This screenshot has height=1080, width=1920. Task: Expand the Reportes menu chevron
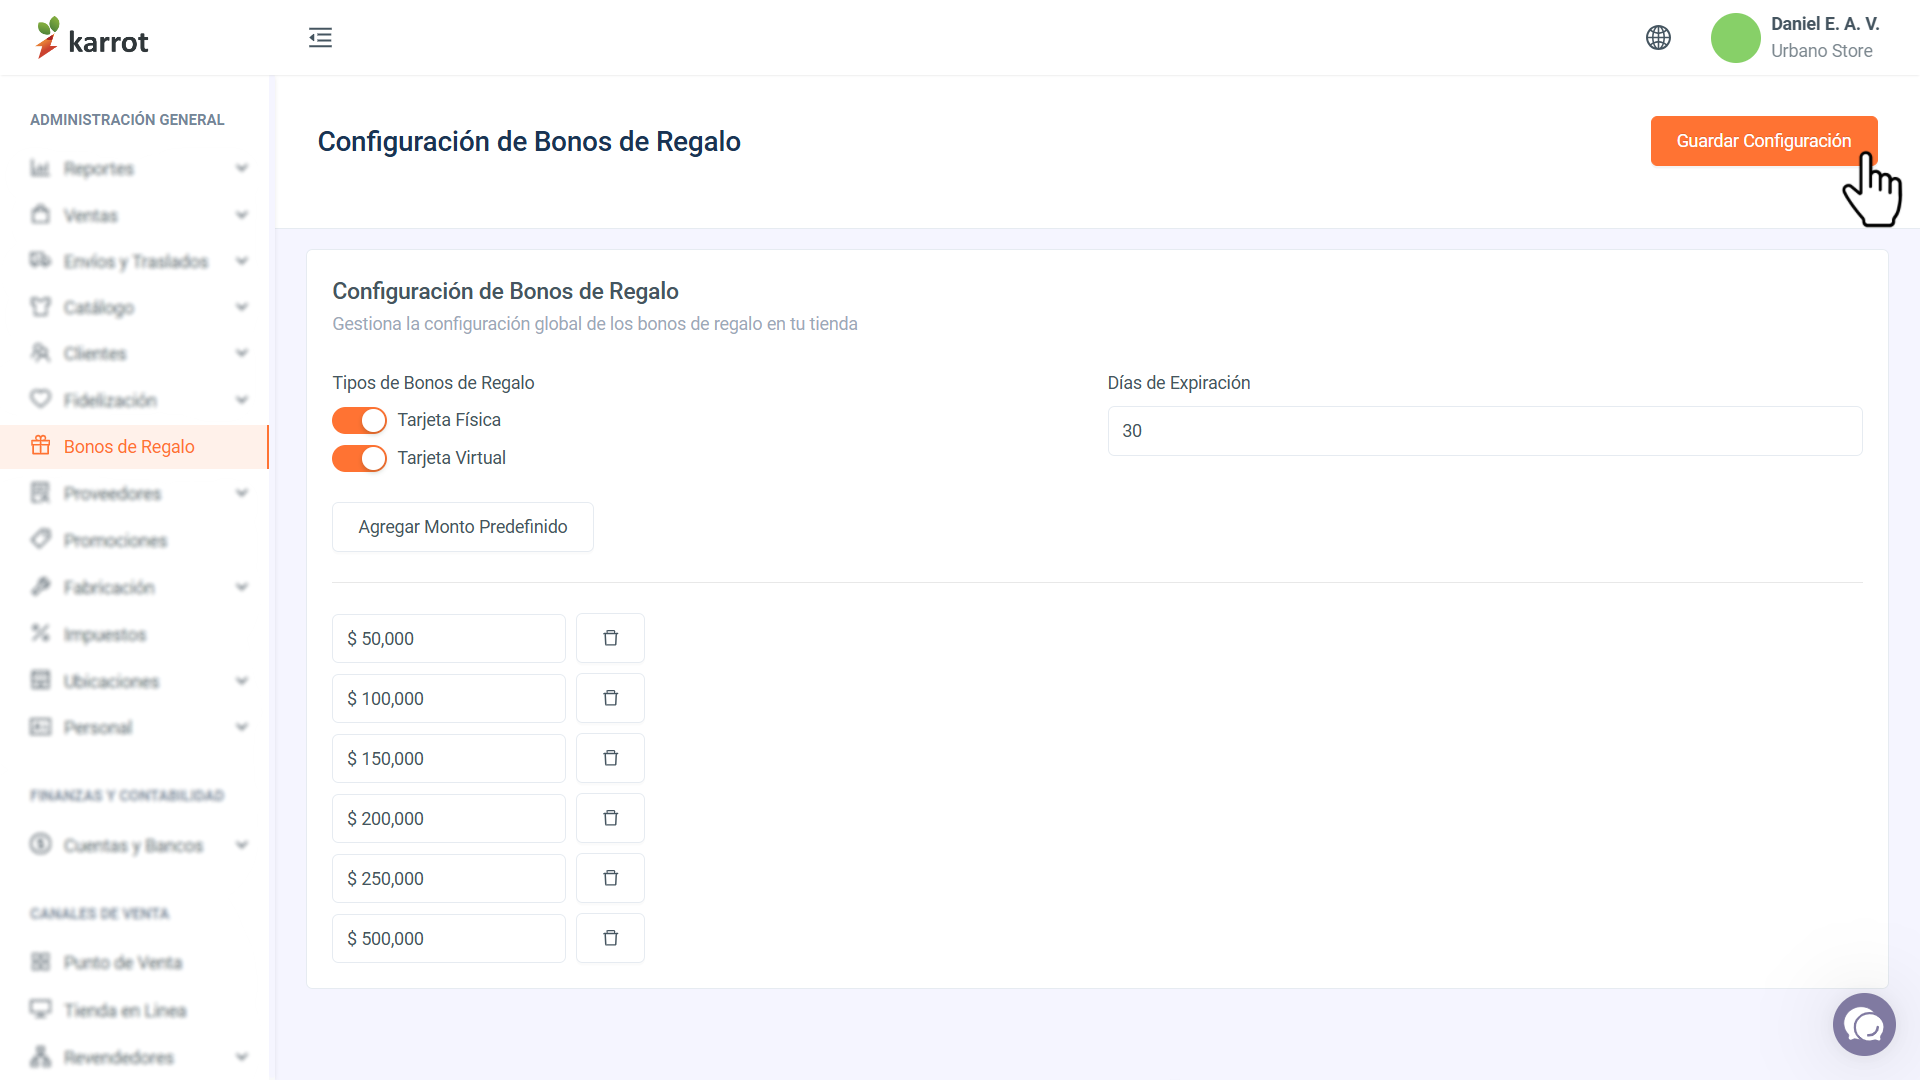(x=242, y=168)
